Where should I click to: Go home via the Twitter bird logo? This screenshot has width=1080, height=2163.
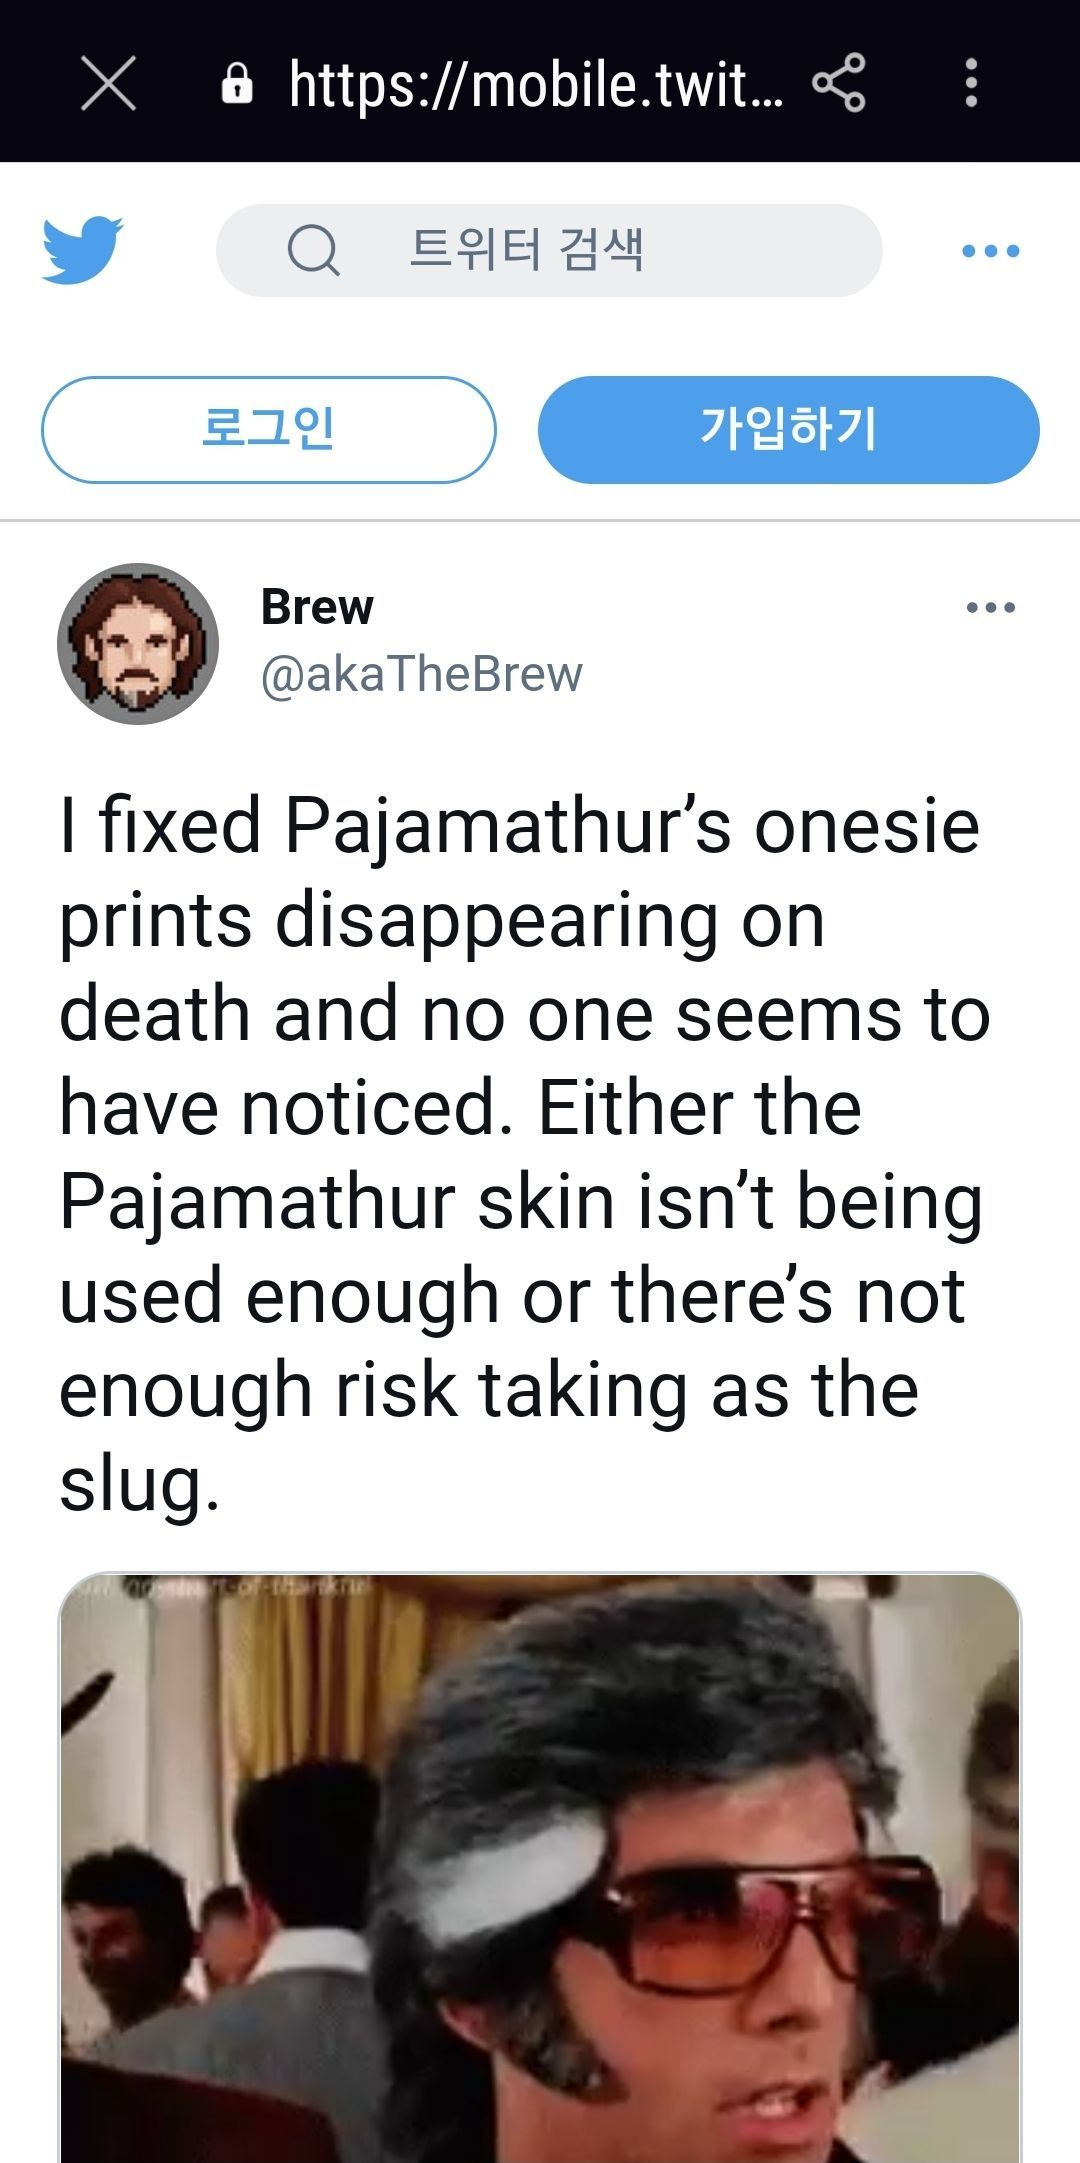point(82,250)
